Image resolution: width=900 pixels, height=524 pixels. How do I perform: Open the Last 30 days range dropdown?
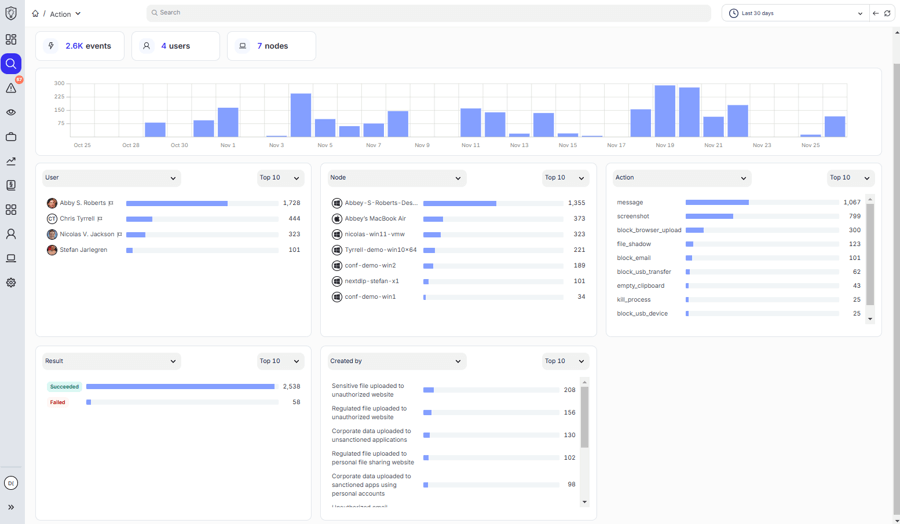pyautogui.click(x=796, y=13)
